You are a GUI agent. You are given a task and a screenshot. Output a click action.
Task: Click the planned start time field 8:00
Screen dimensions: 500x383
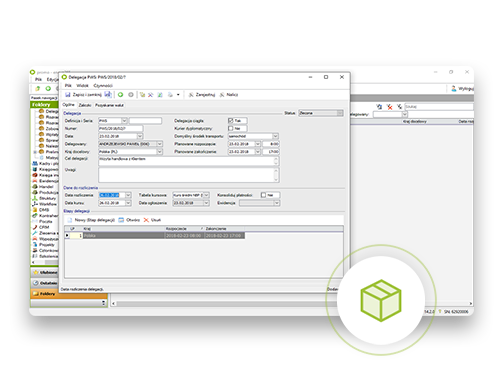(271, 144)
